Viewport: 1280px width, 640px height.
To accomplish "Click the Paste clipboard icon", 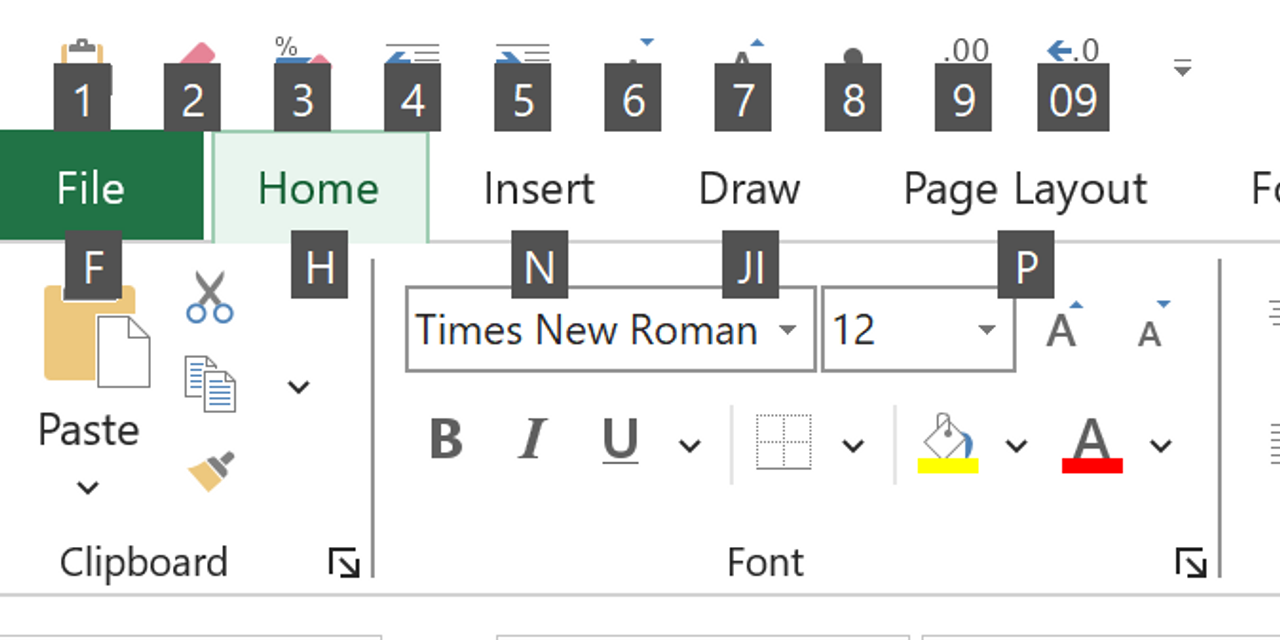I will [x=96, y=340].
